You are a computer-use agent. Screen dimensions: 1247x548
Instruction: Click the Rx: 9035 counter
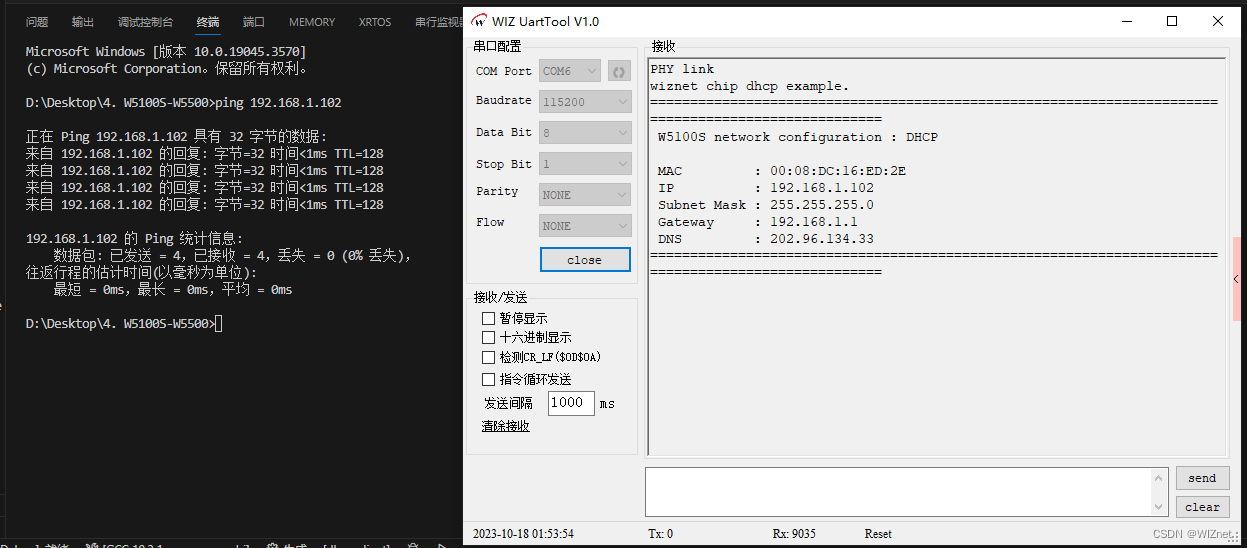pos(794,534)
